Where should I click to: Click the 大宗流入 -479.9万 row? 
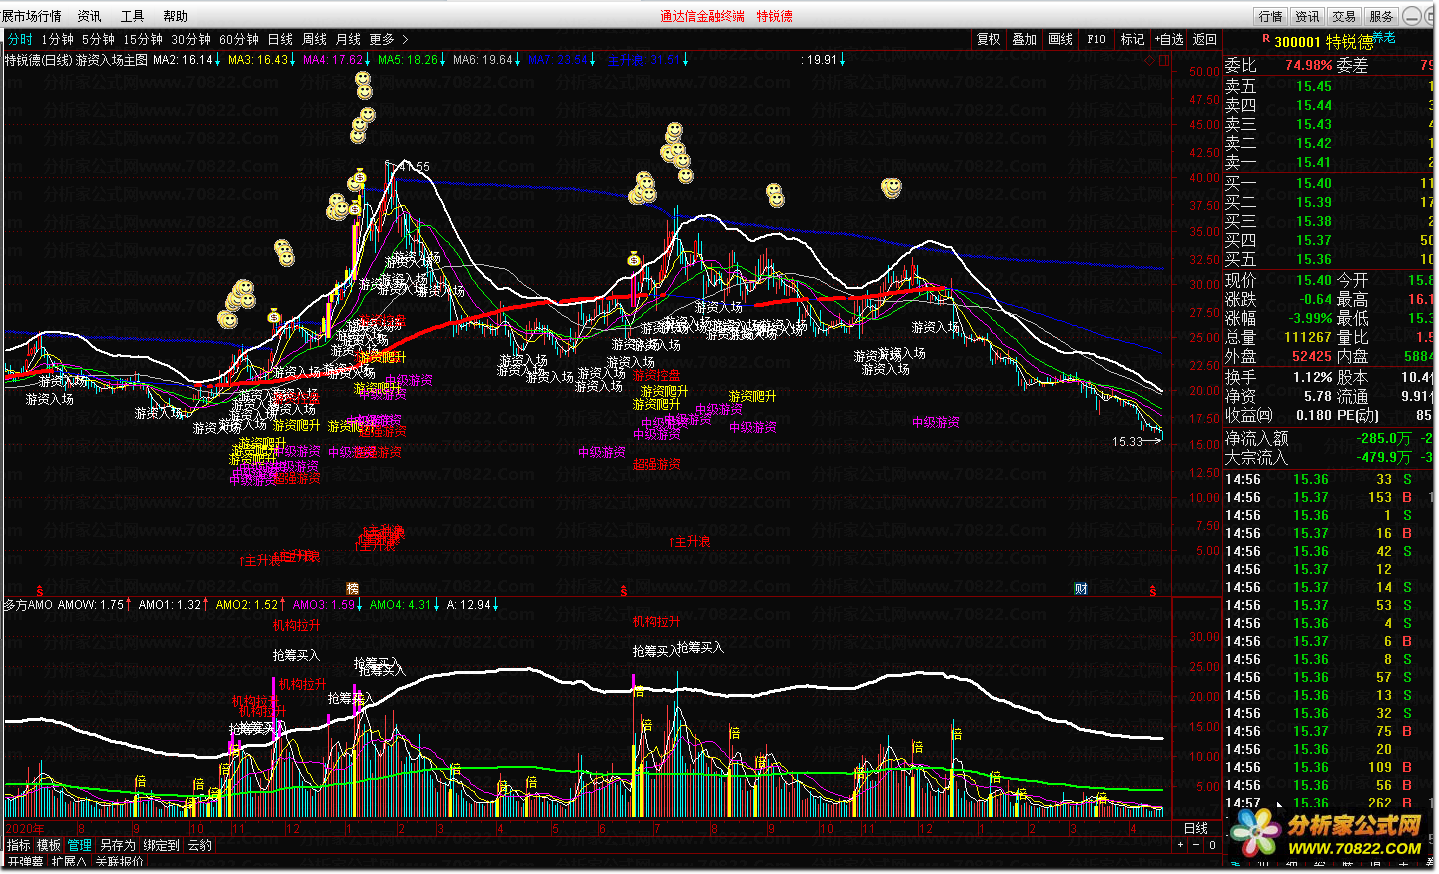(1329, 457)
